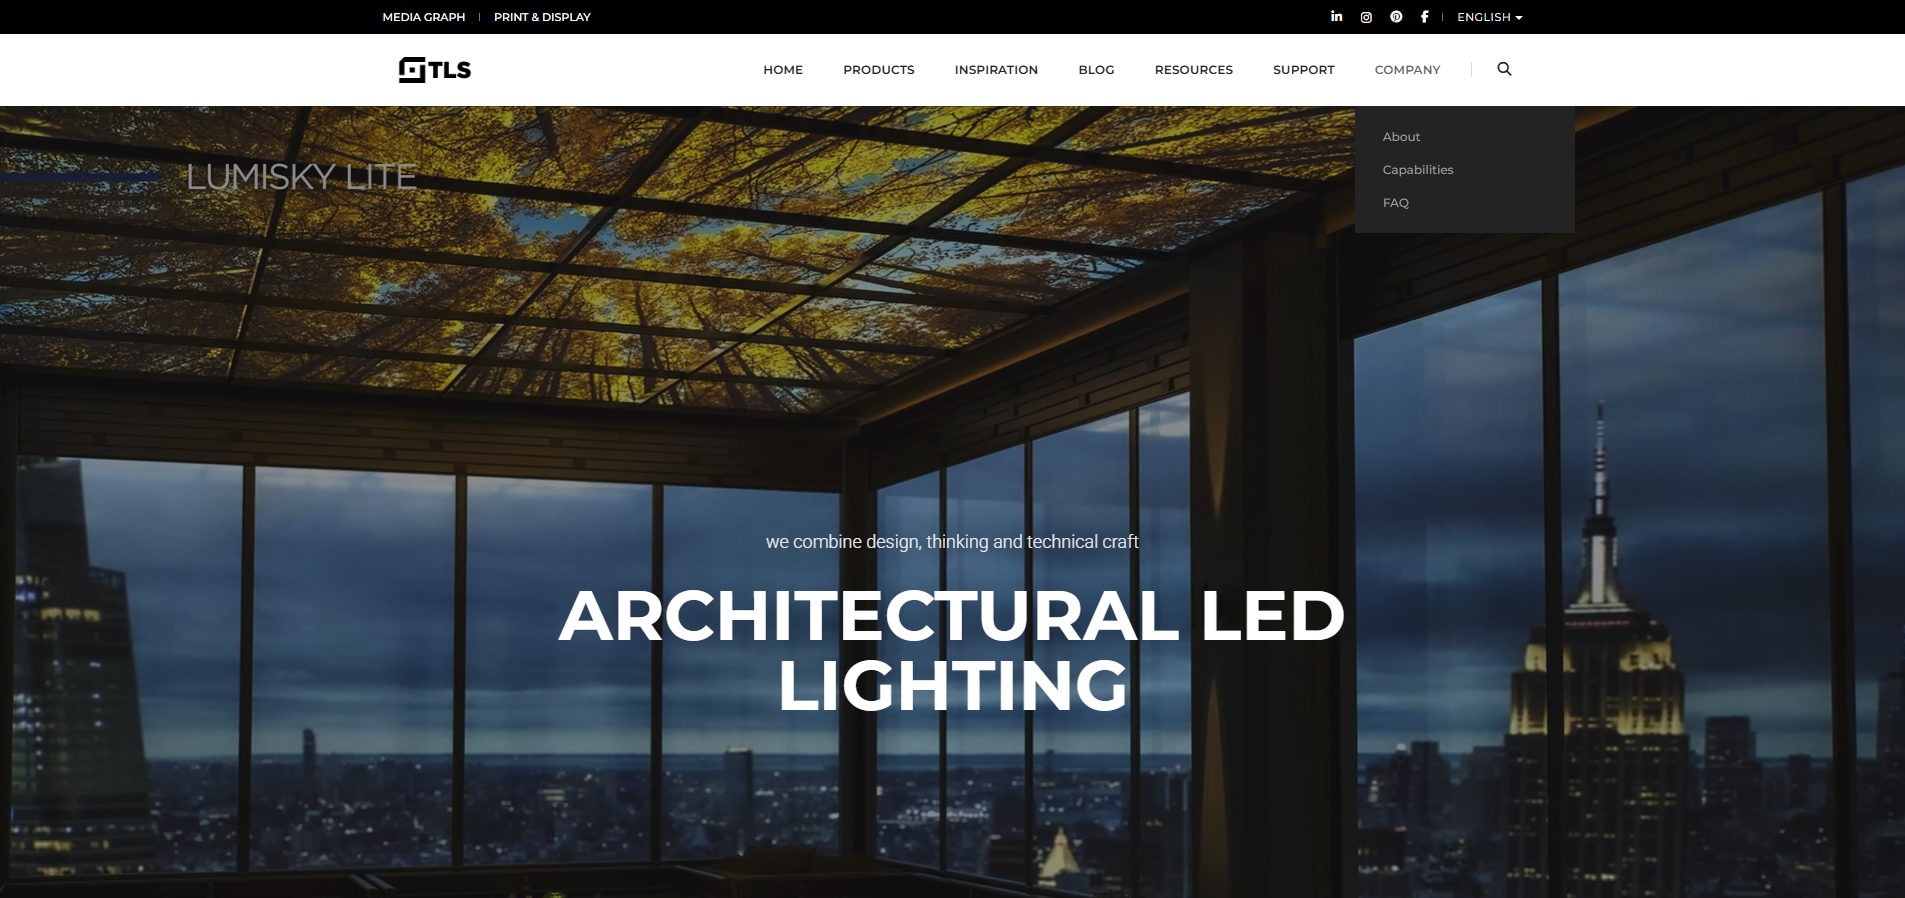Click the Instagram icon in top bar
This screenshot has width=1905, height=898.
pos(1366,17)
